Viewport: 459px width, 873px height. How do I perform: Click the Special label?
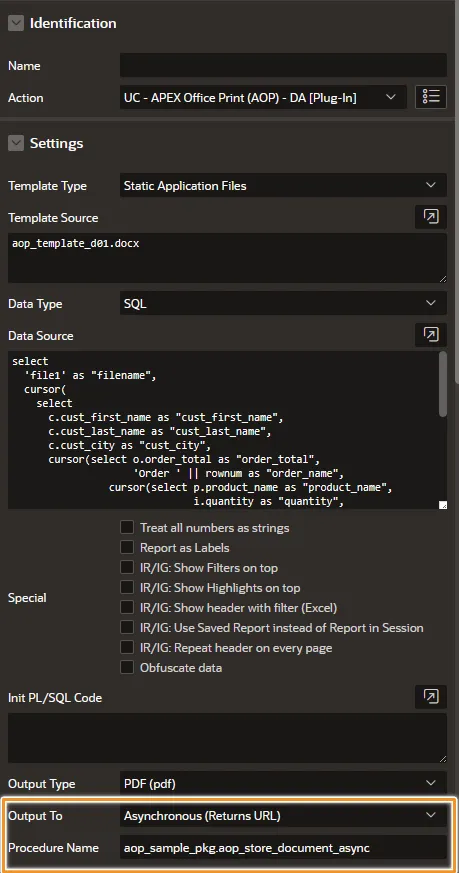click(x=27, y=598)
